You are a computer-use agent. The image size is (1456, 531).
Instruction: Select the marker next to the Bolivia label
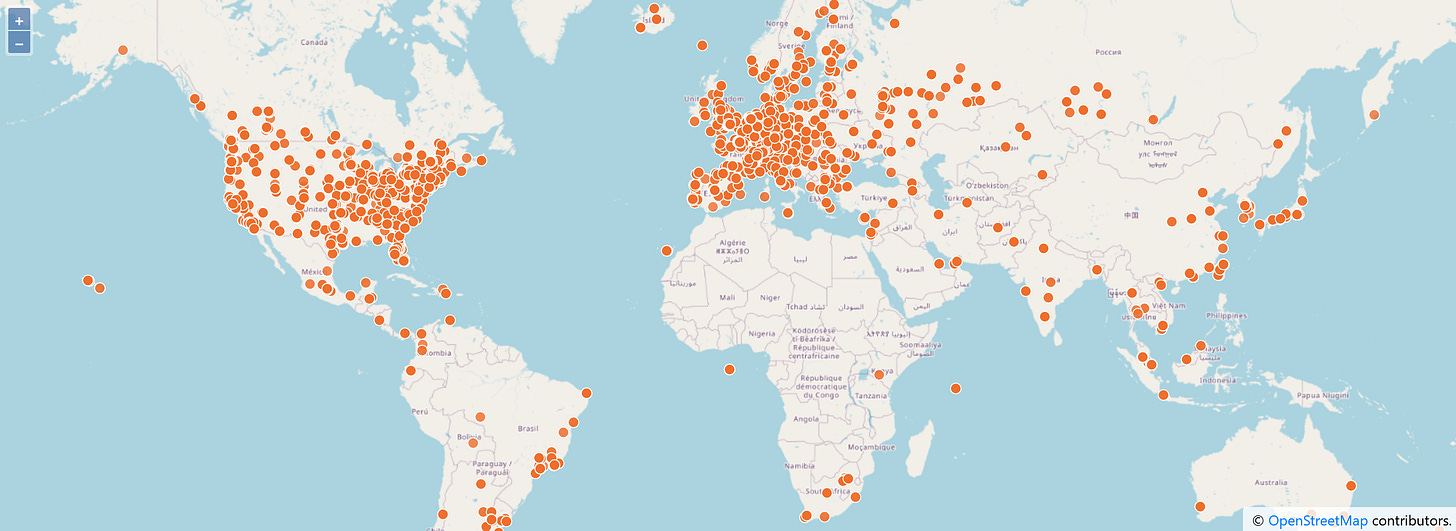coord(474,442)
